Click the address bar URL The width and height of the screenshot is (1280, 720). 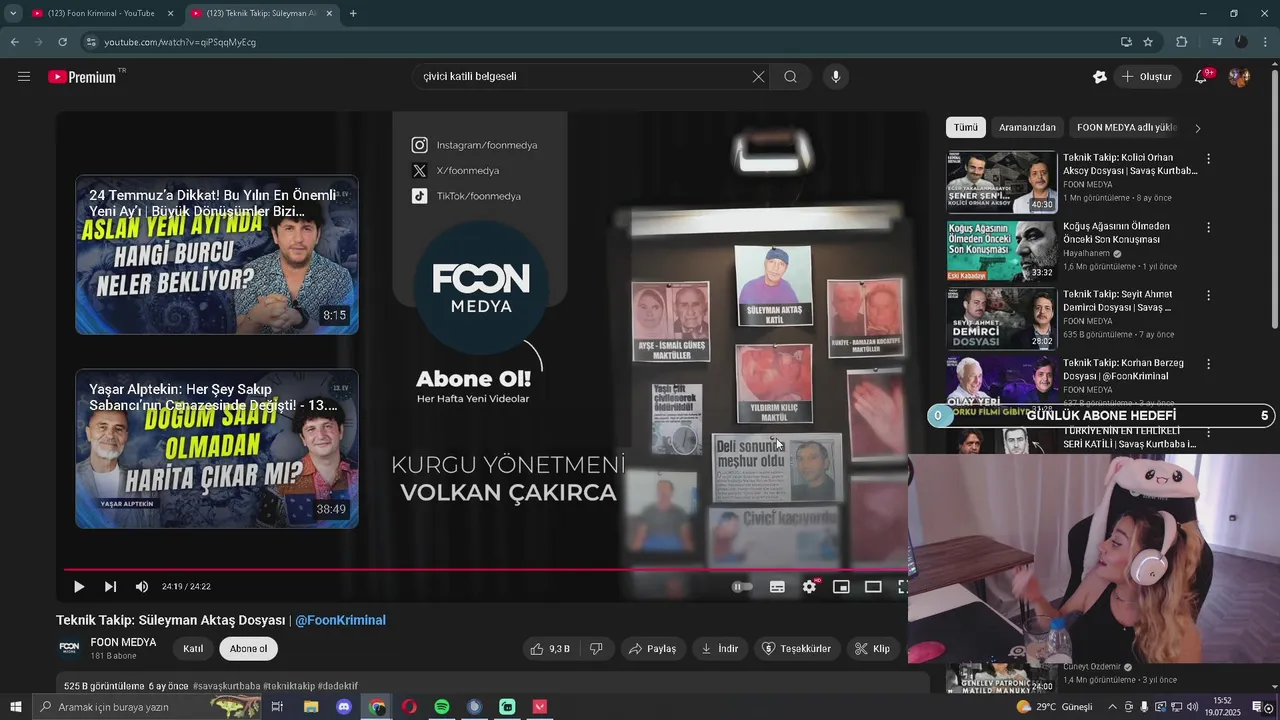click(x=180, y=42)
